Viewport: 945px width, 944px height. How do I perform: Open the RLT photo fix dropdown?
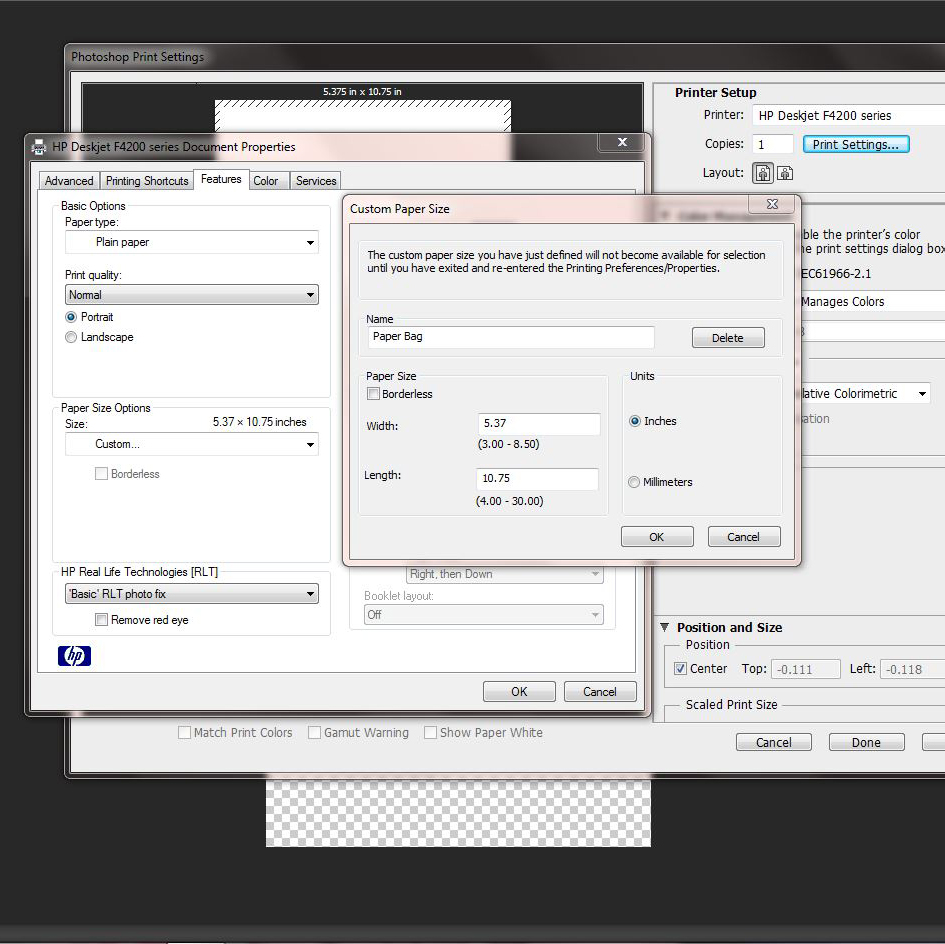pyautogui.click(x=192, y=594)
